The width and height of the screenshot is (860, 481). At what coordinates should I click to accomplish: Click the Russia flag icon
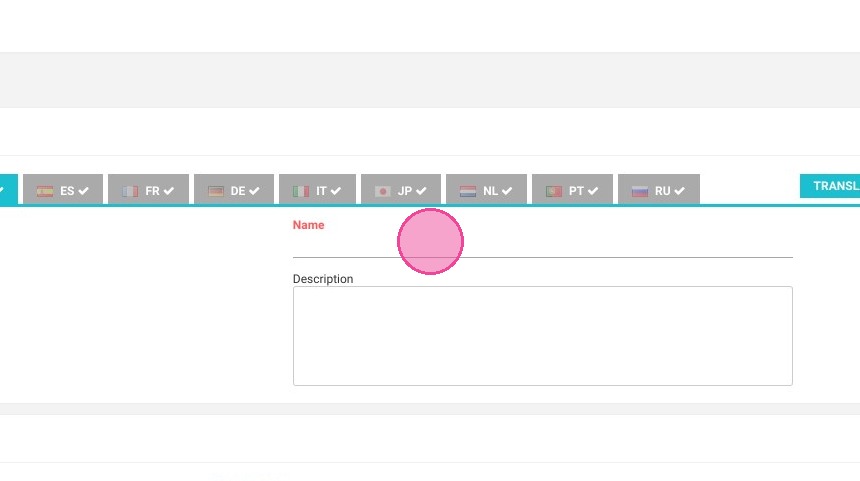coord(640,191)
